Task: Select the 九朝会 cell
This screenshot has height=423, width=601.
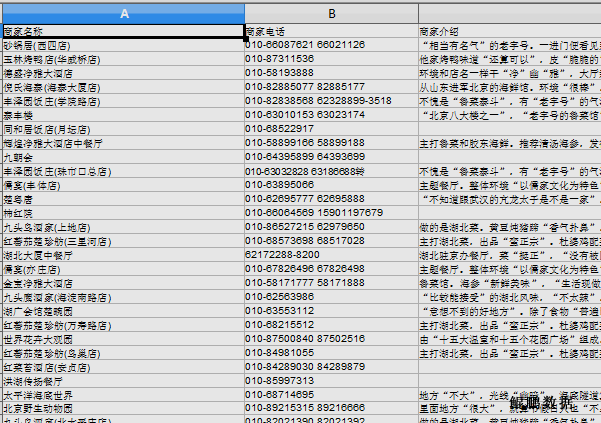Action: point(123,157)
